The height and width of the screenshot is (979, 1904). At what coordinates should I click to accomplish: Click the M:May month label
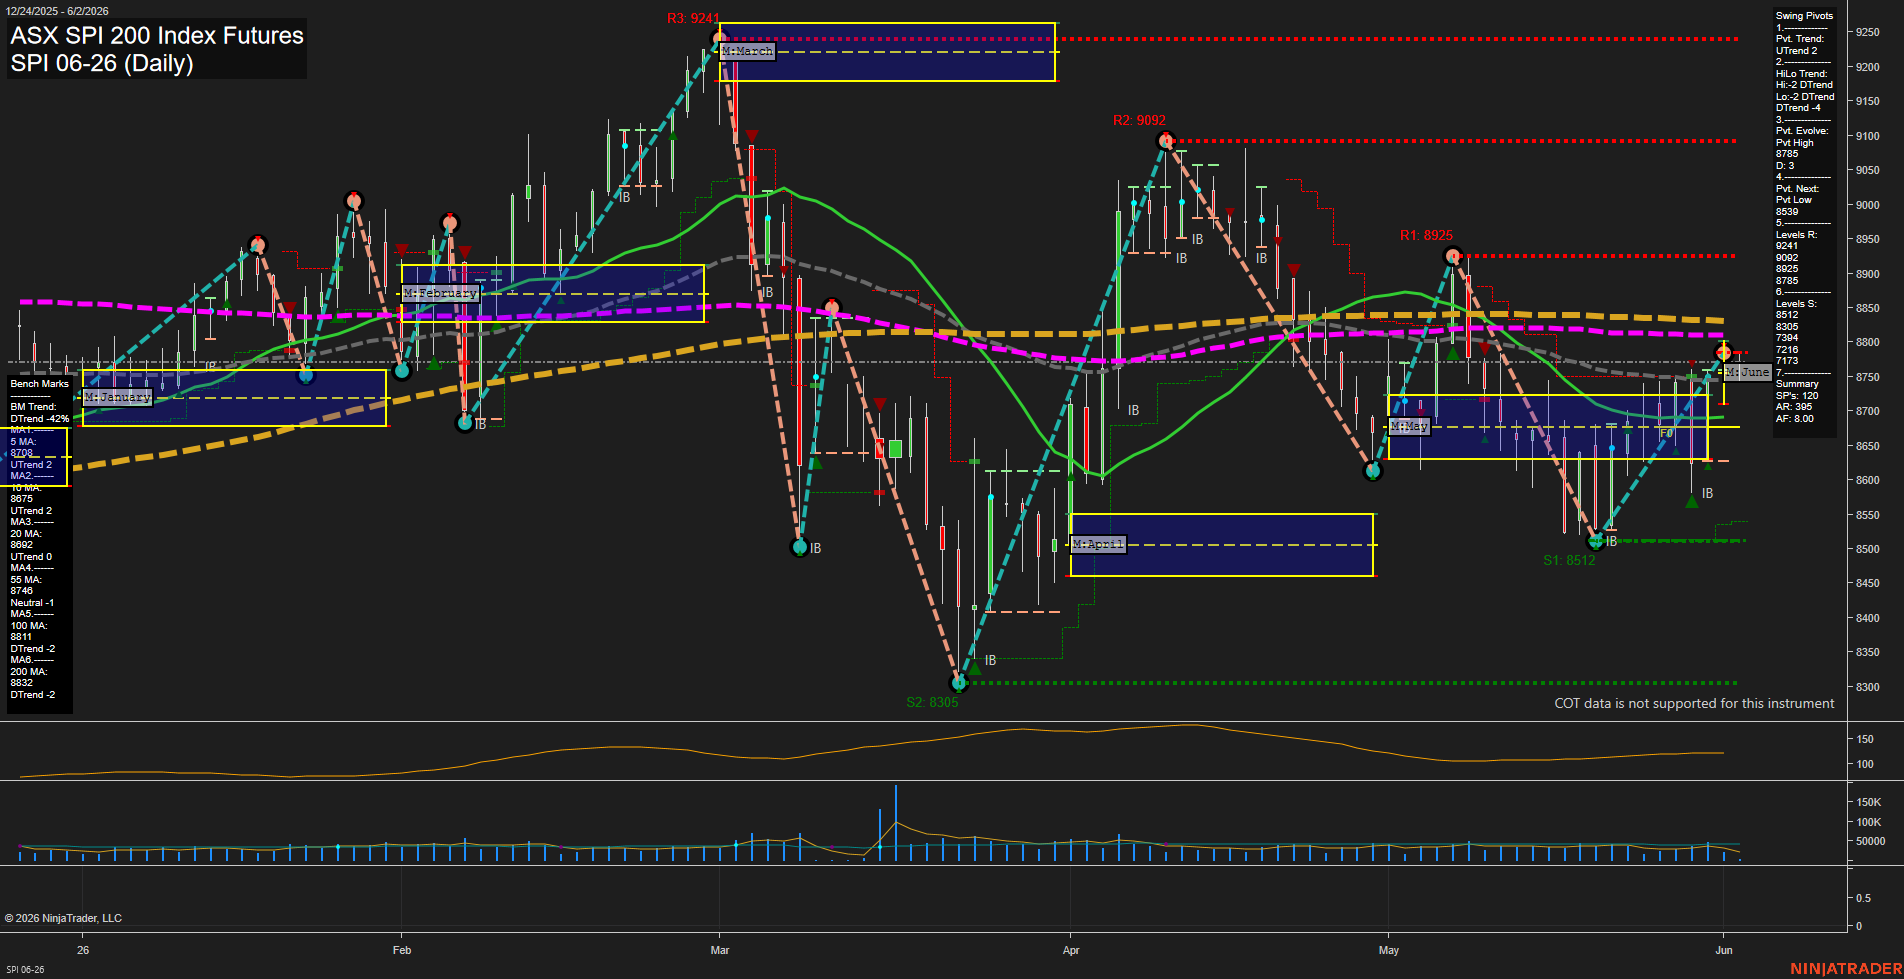tap(1409, 426)
